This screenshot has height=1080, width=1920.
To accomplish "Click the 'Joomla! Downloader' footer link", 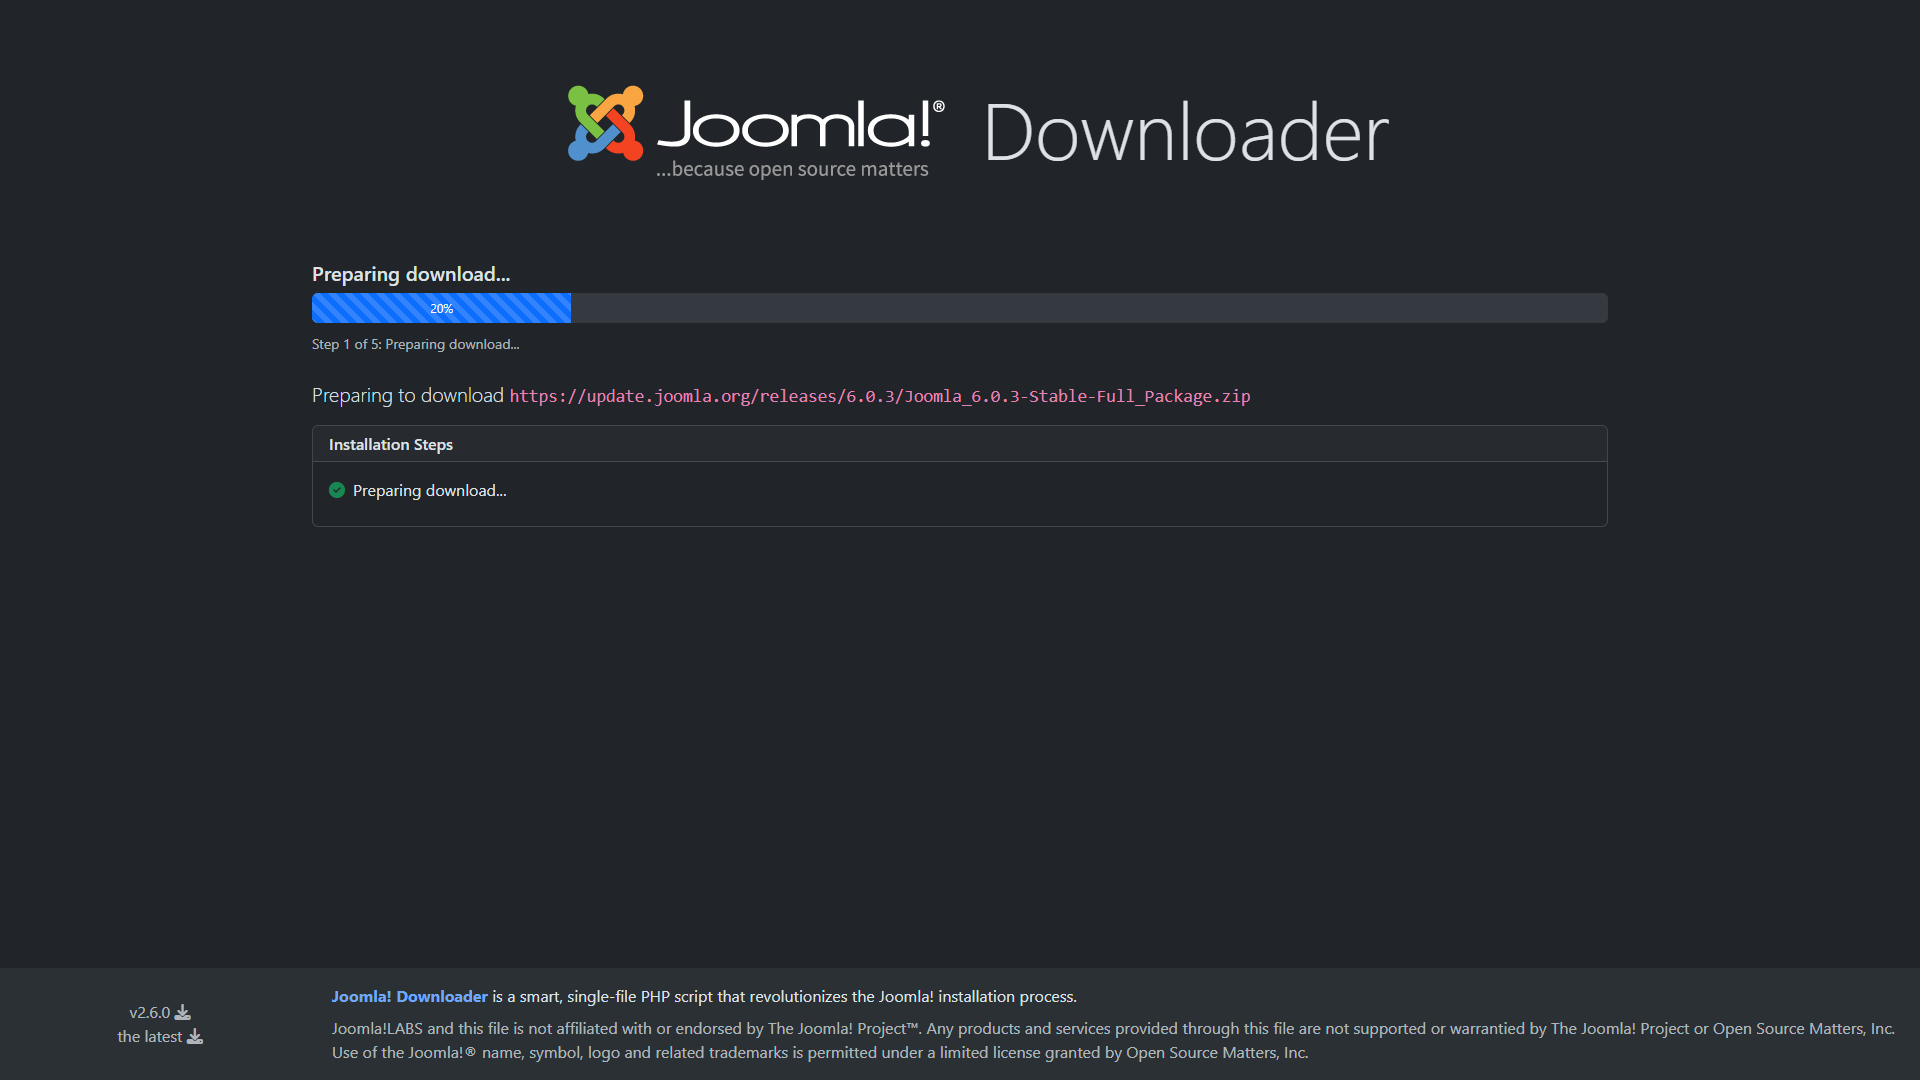I will 409,996.
